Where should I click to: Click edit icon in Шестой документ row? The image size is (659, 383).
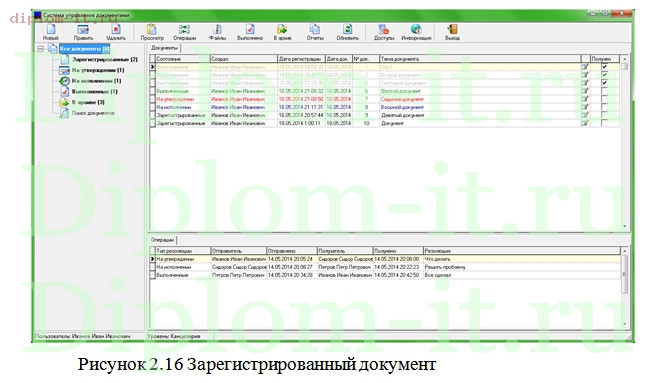pos(585,91)
